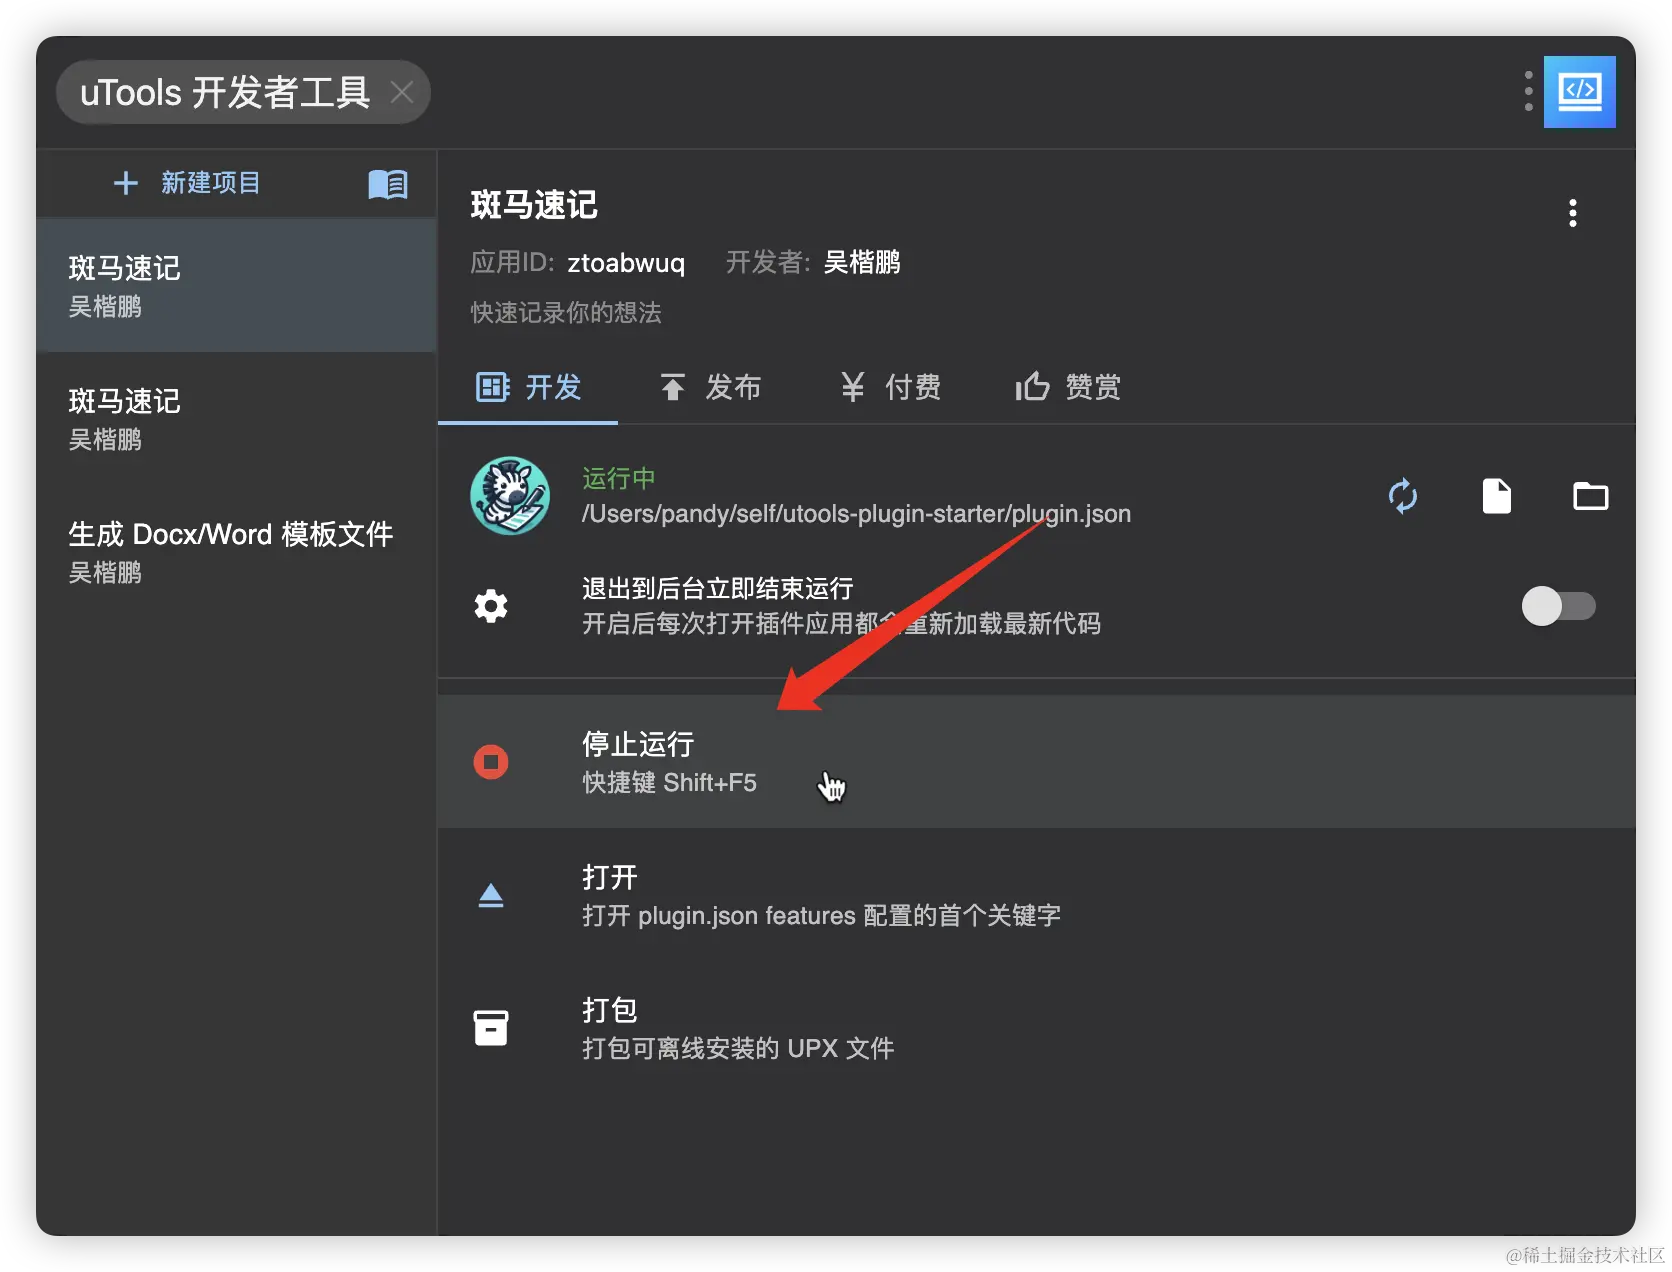This screenshot has height=1272, width=1672.
Task: Toggle 退出到后台立即结束运行 switch
Action: pos(1558,606)
